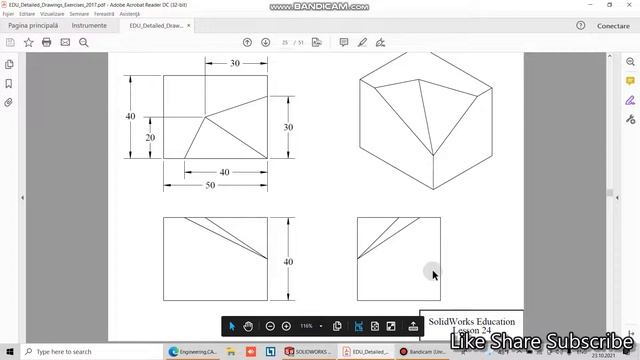Print the document with the printer icon
The width and height of the screenshot is (640, 360).
pos(47,42)
